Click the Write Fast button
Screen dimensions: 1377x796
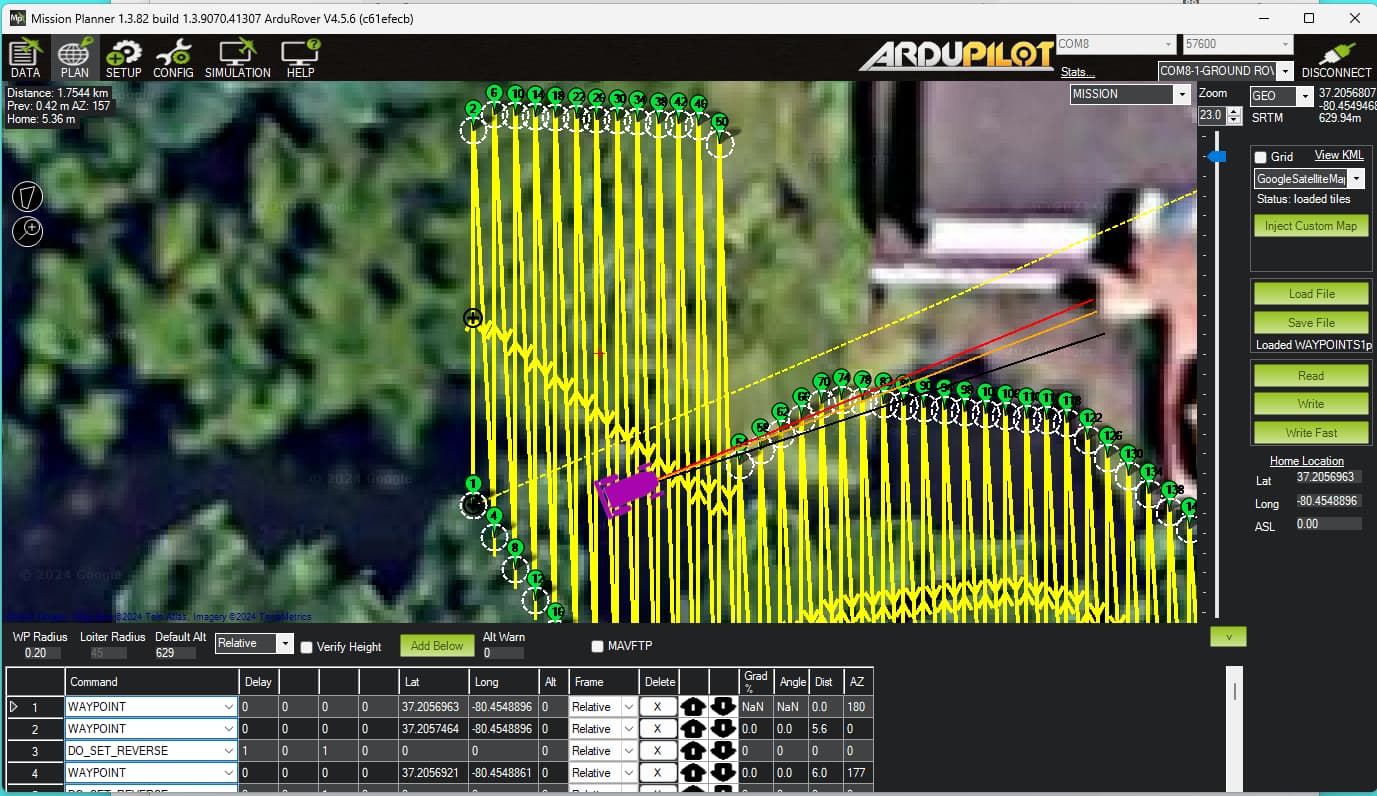coord(1311,433)
